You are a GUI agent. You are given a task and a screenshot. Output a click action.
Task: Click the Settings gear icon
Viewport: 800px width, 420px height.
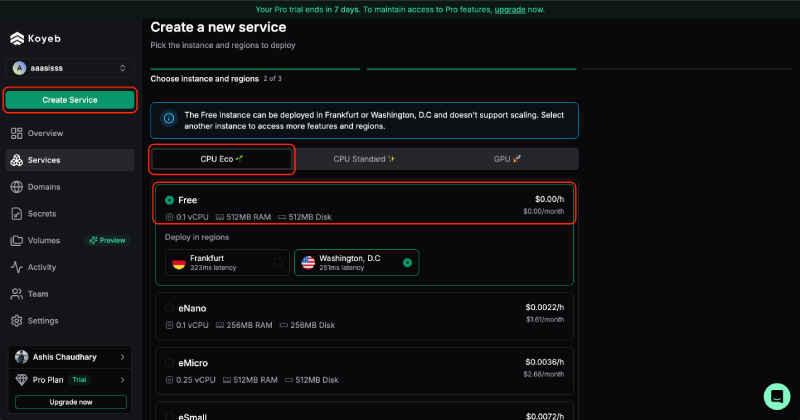16,321
